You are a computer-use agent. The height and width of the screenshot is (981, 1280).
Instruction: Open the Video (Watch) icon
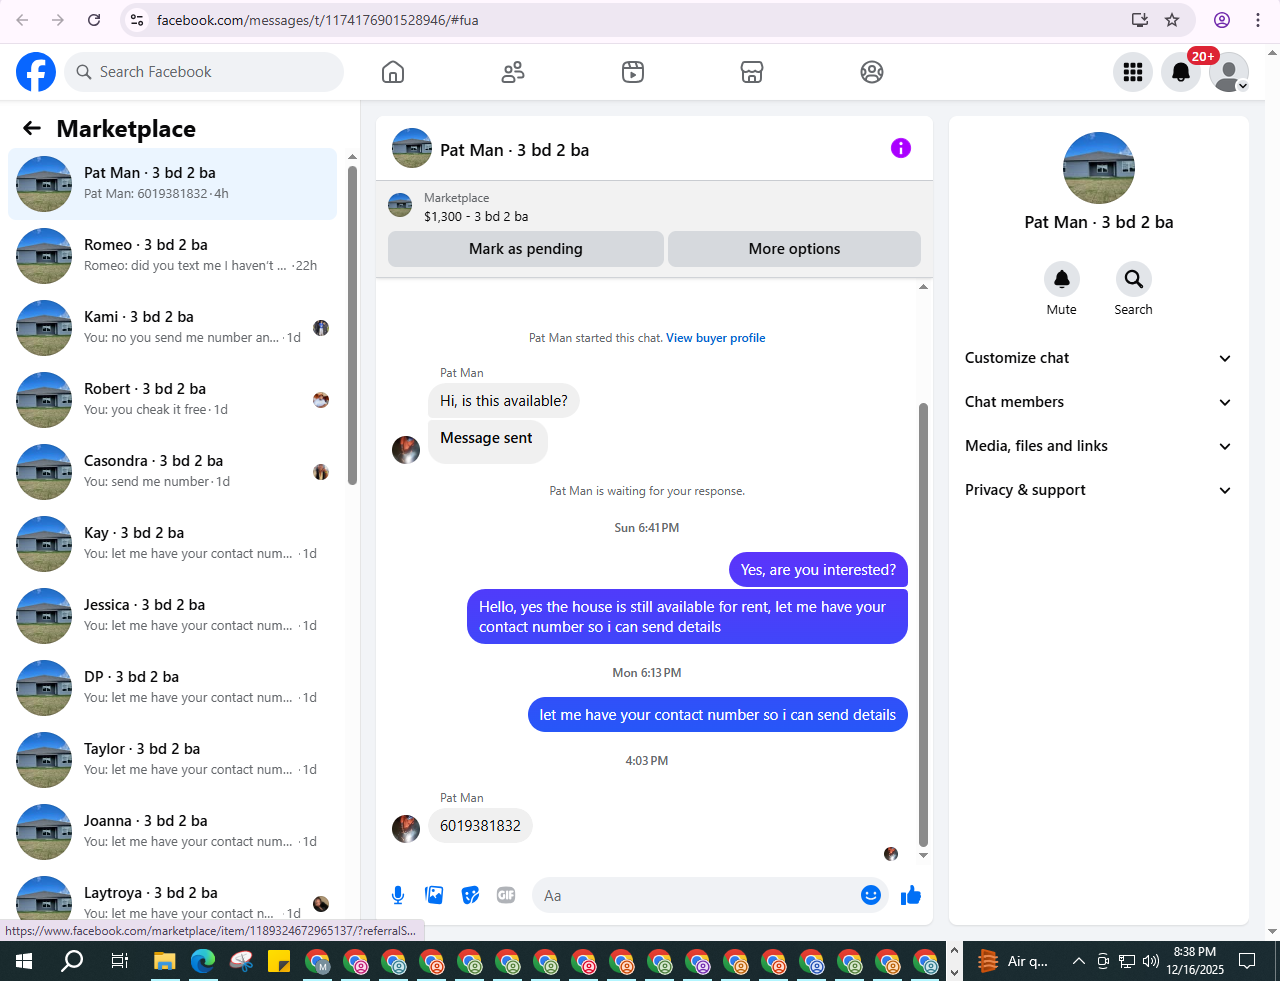pyautogui.click(x=633, y=72)
